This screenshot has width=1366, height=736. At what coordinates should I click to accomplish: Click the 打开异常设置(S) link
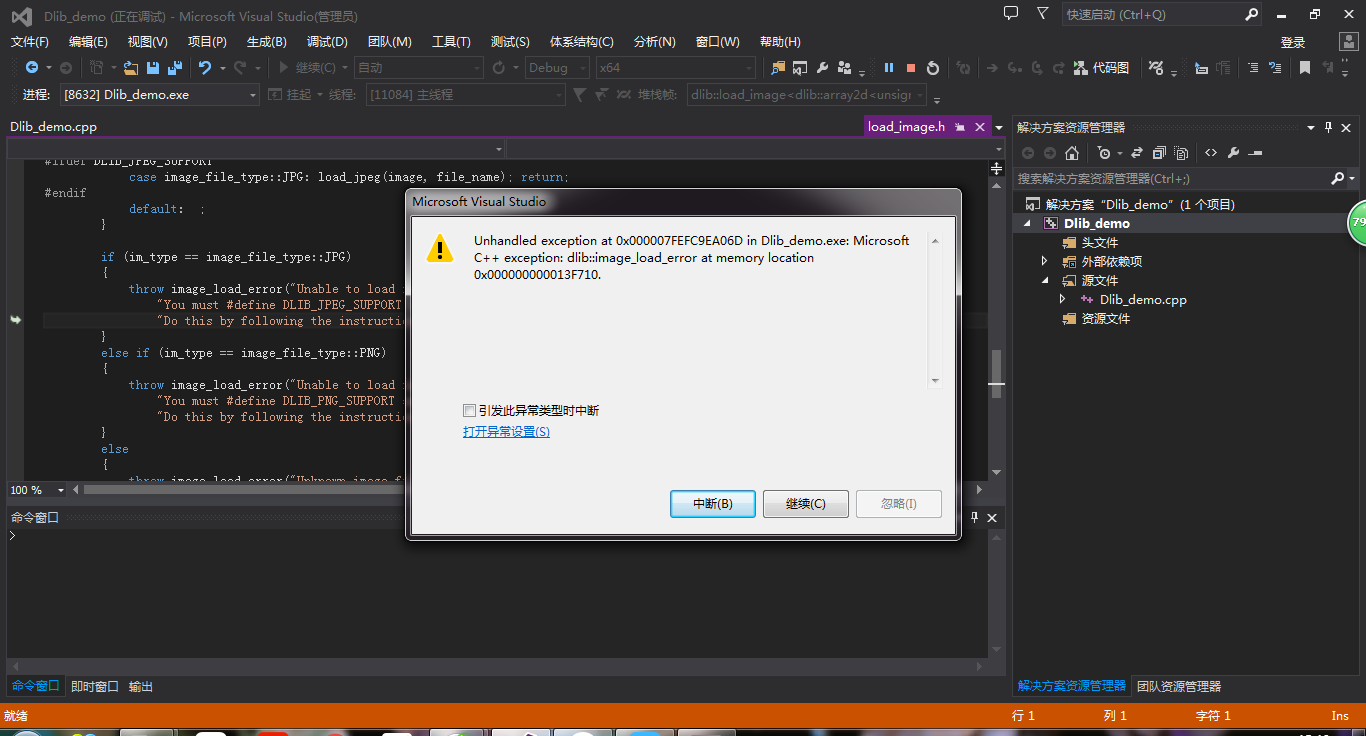pyautogui.click(x=506, y=432)
